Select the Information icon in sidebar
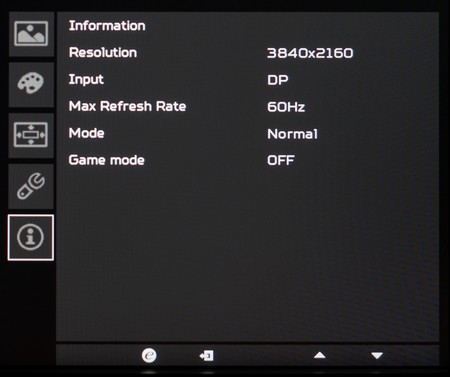This screenshot has width=450, height=377. (x=31, y=237)
